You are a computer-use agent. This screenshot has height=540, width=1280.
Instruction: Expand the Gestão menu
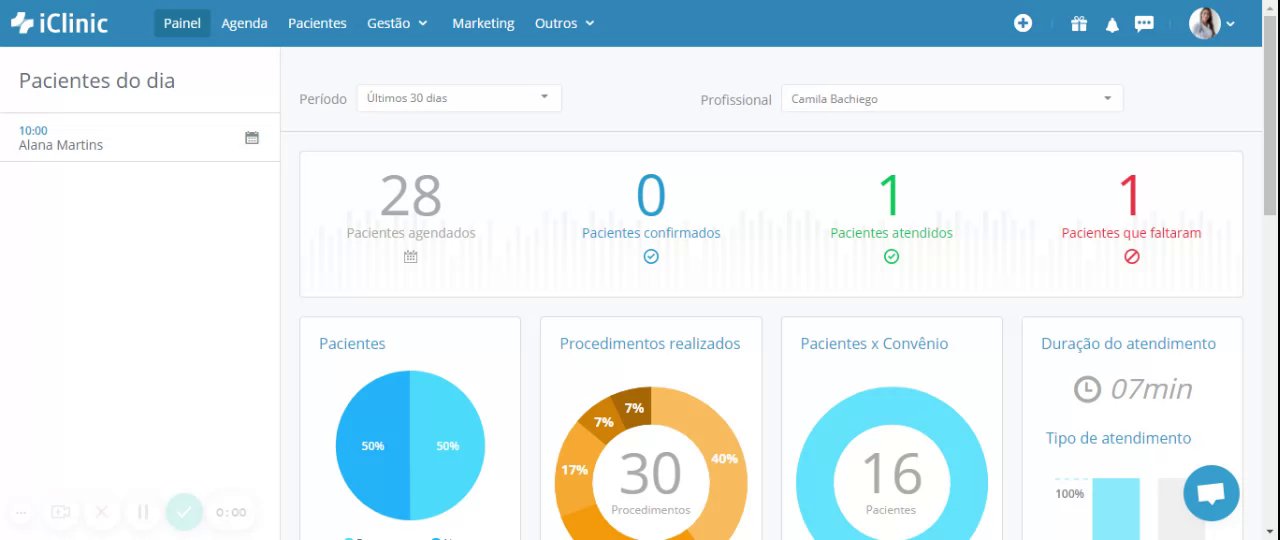coord(397,23)
